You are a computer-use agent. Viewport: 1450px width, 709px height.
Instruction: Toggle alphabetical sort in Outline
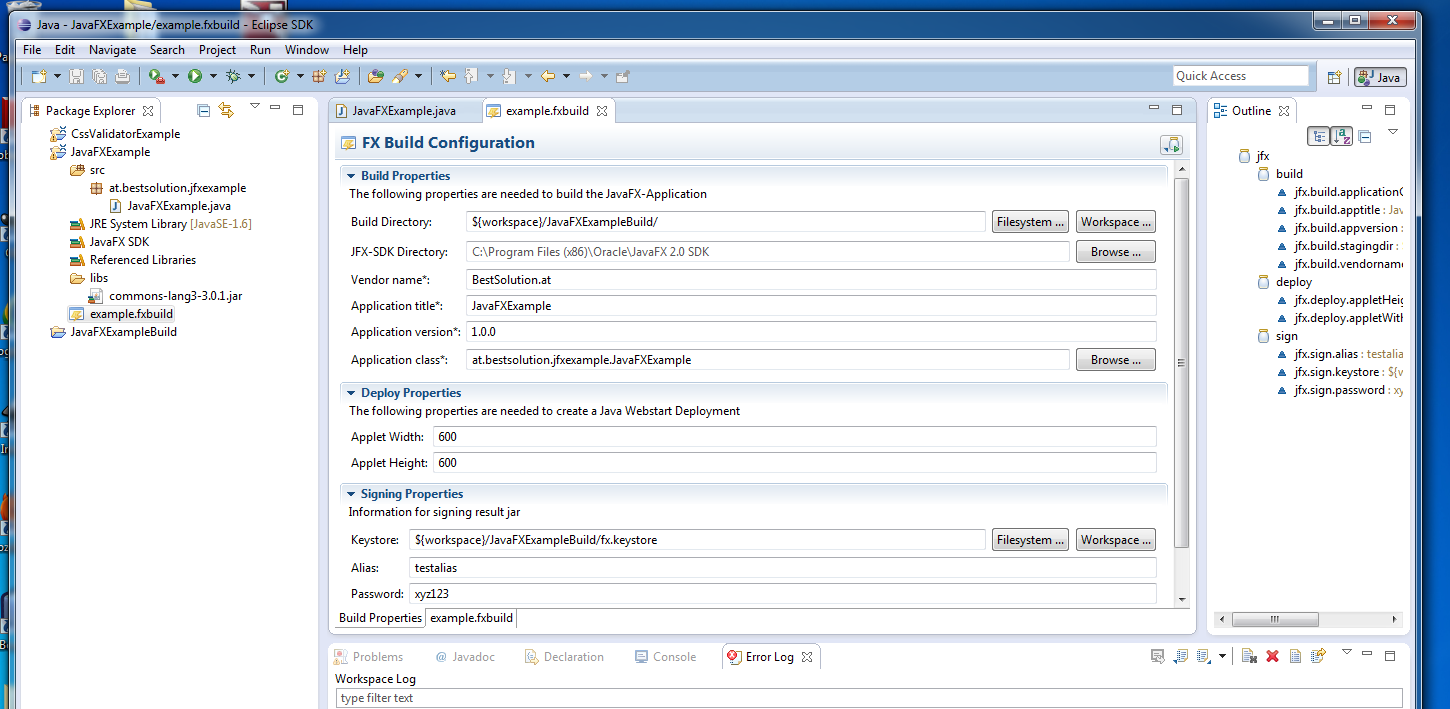tap(1341, 136)
